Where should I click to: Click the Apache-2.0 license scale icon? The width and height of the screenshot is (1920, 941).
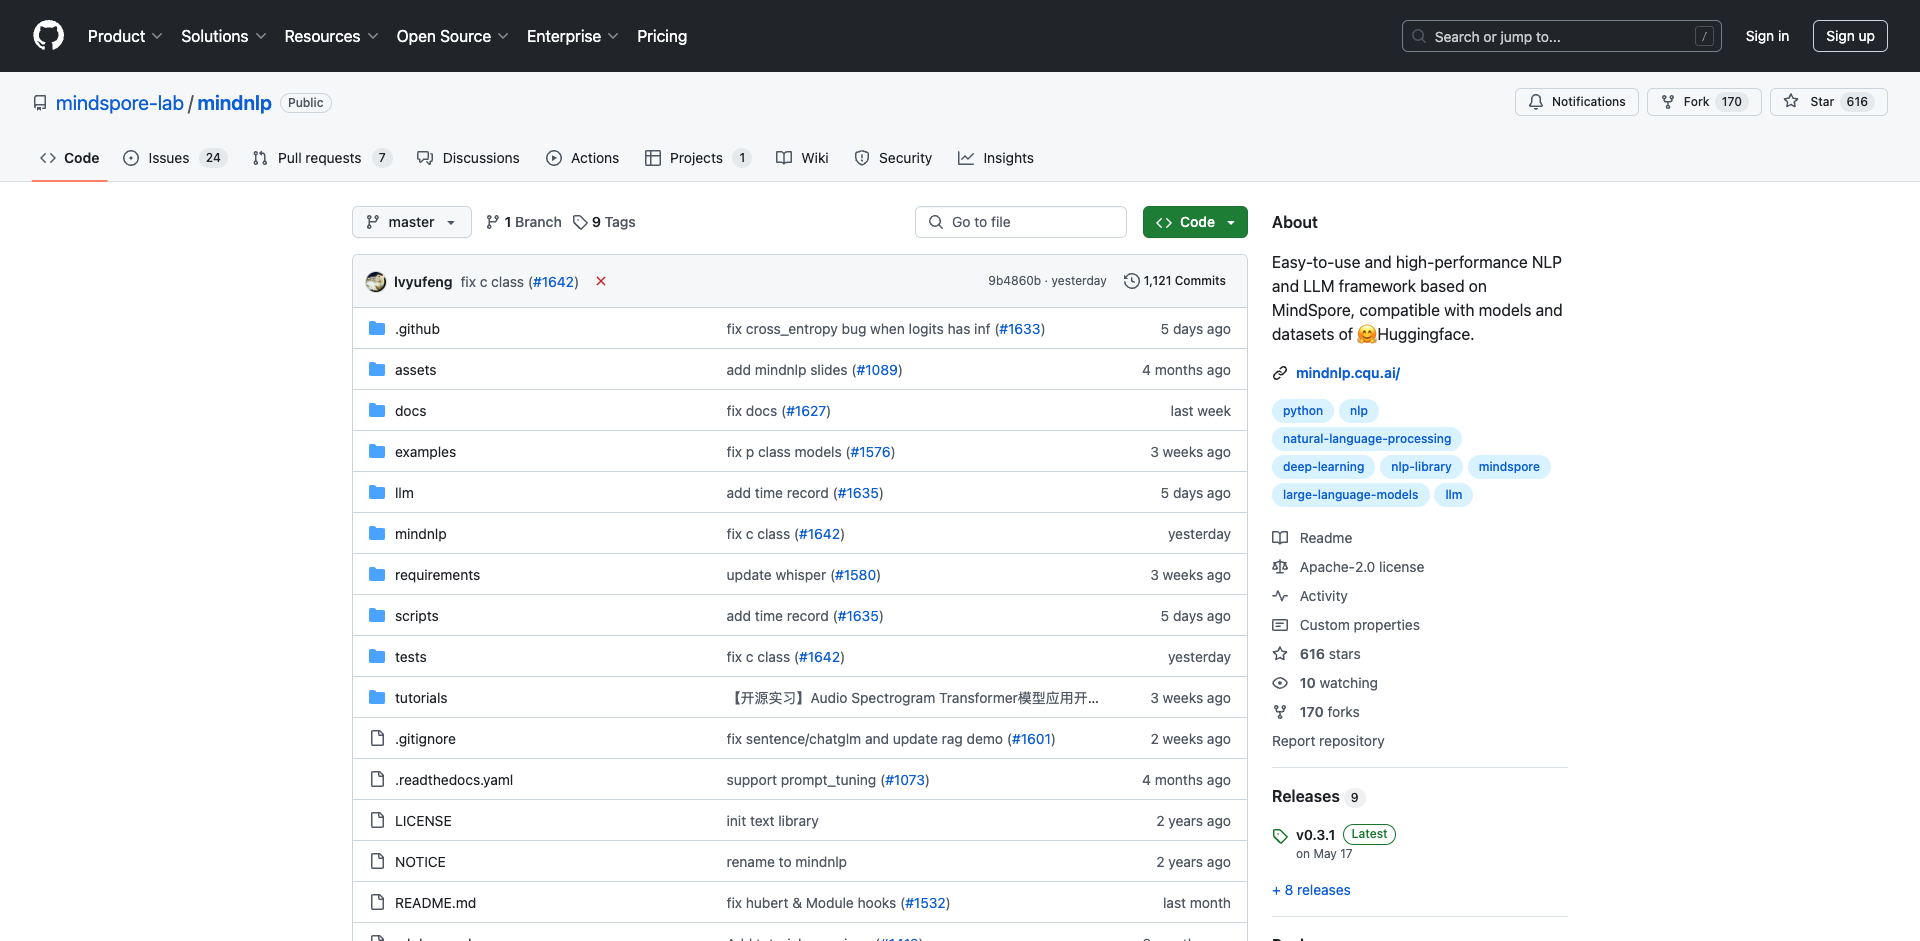pyautogui.click(x=1280, y=567)
